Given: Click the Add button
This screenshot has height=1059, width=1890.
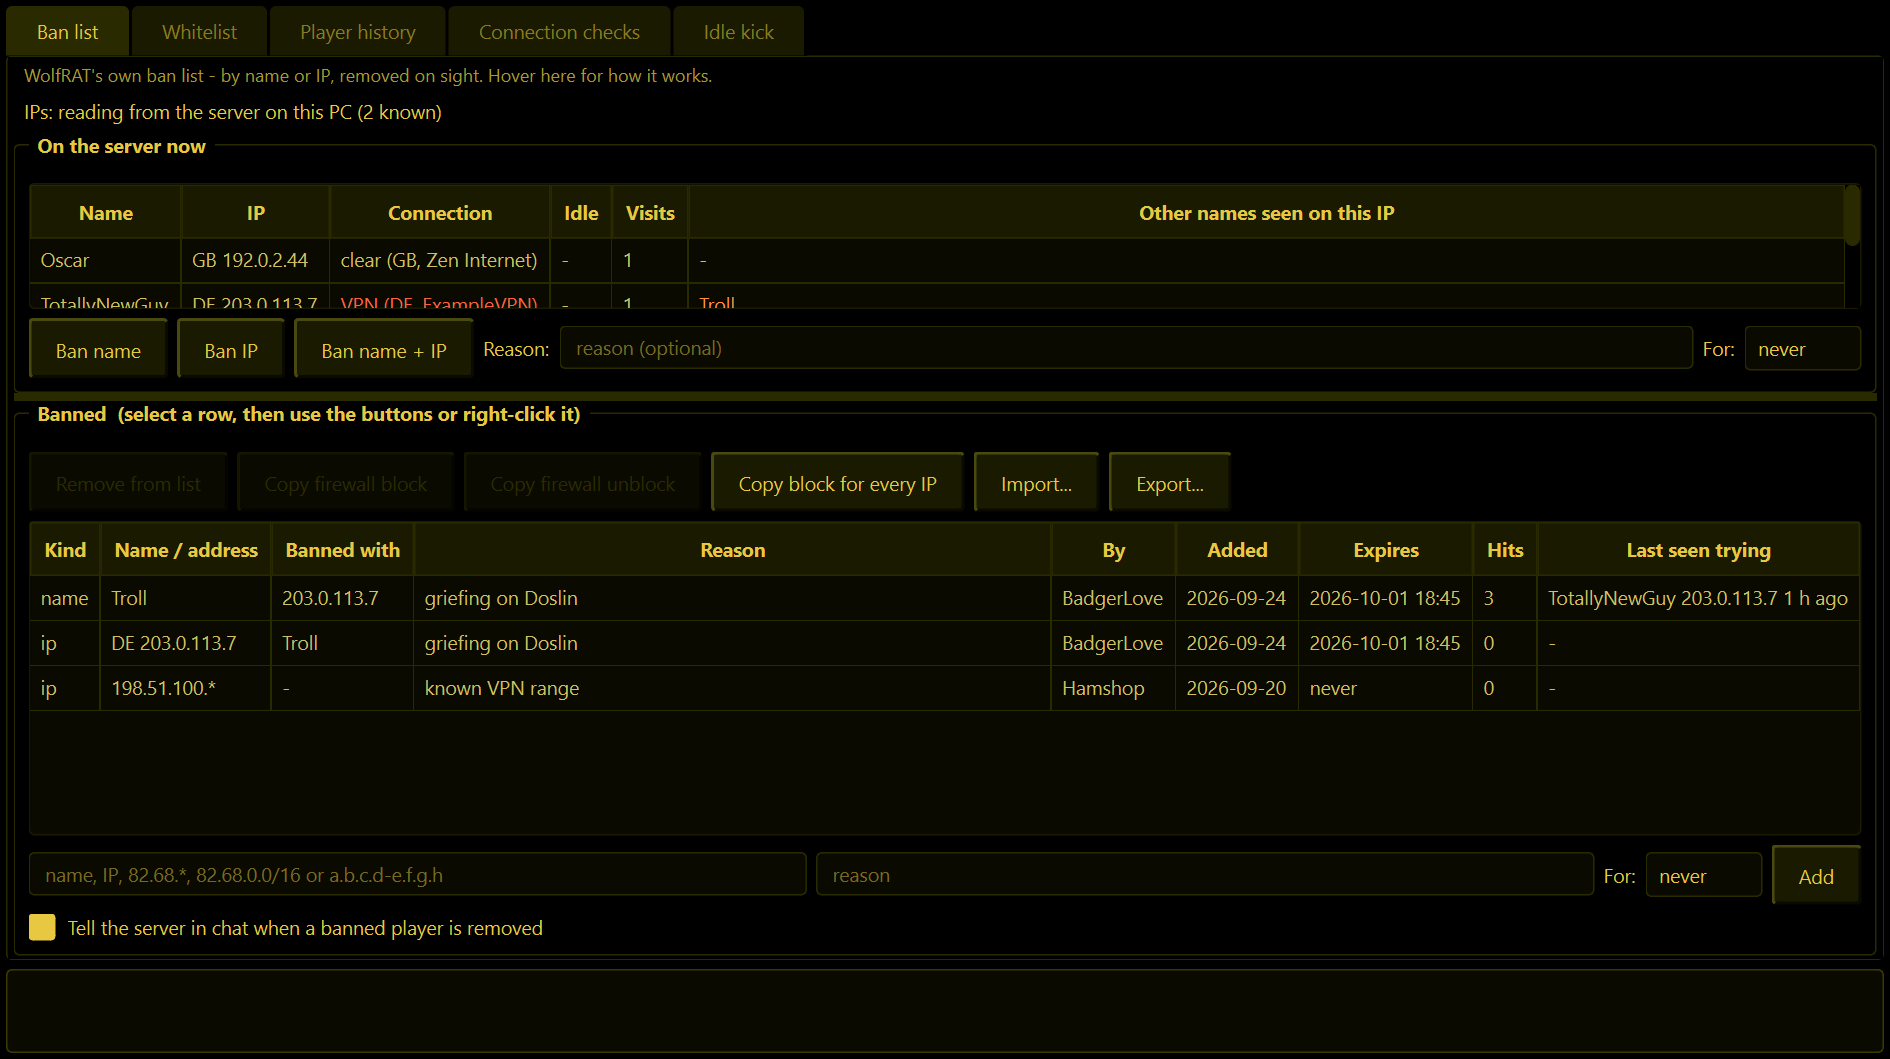Looking at the screenshot, I should 1816,876.
